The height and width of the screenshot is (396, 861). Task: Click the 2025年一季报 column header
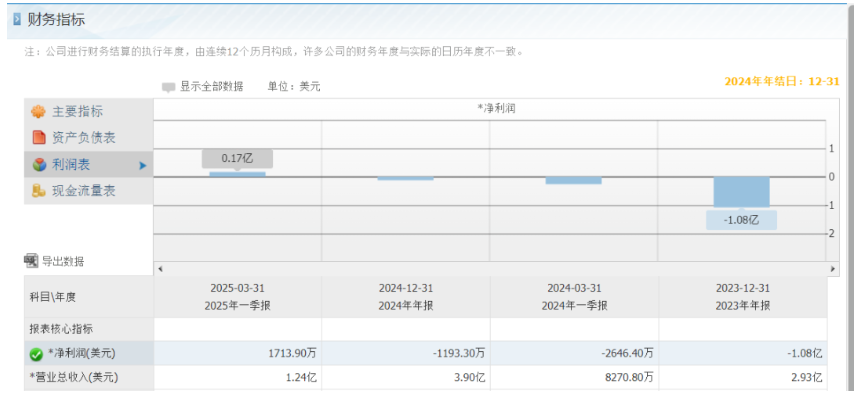[x=238, y=297]
